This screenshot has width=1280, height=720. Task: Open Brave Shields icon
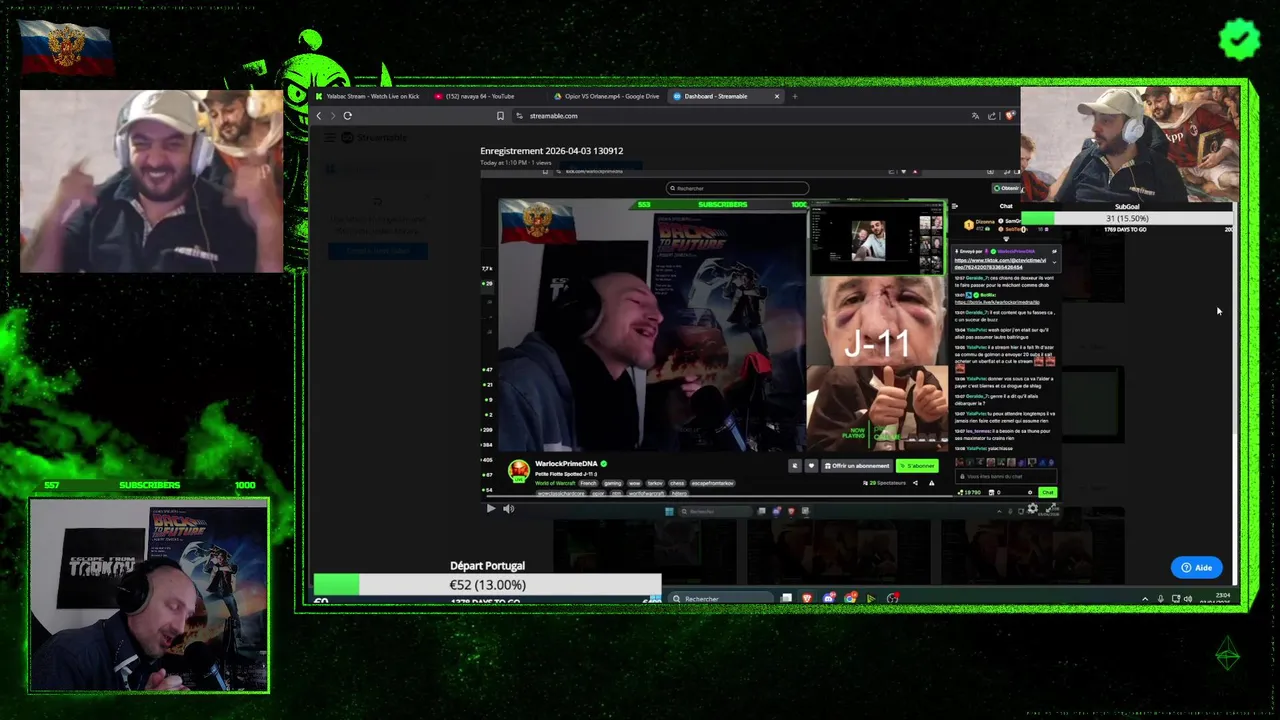tap(1010, 116)
